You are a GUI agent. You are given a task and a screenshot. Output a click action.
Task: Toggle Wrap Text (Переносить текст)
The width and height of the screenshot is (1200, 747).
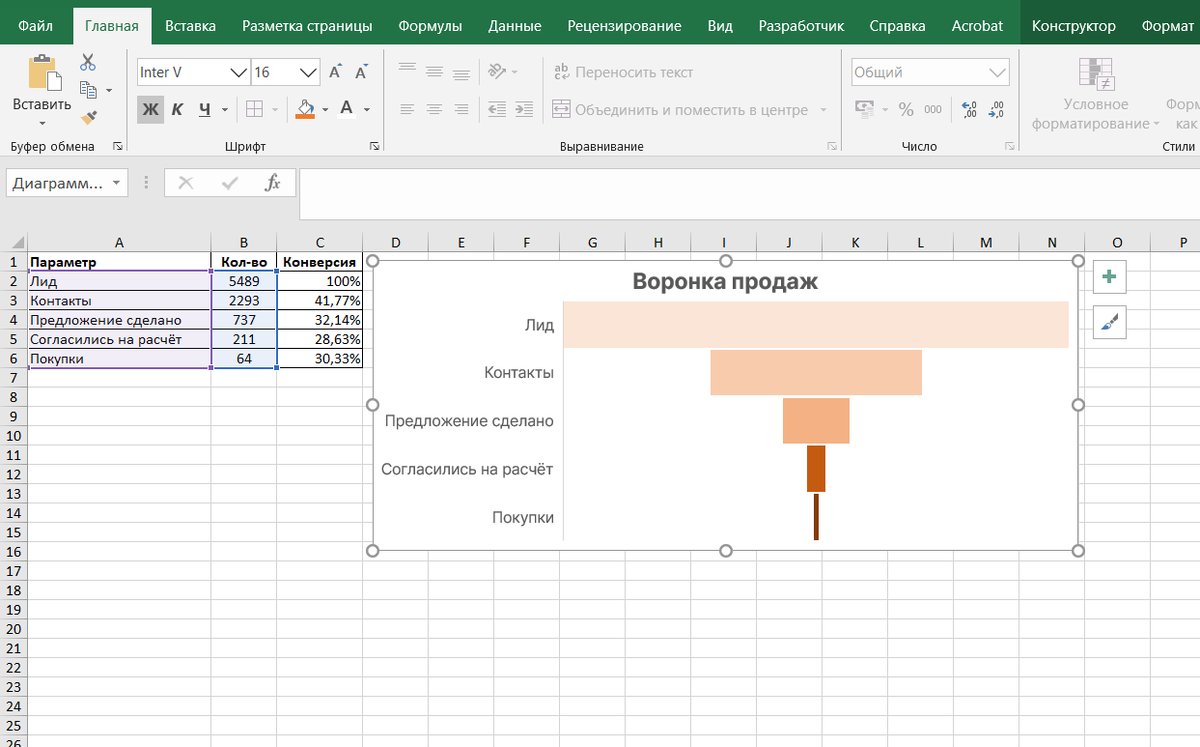pos(622,72)
